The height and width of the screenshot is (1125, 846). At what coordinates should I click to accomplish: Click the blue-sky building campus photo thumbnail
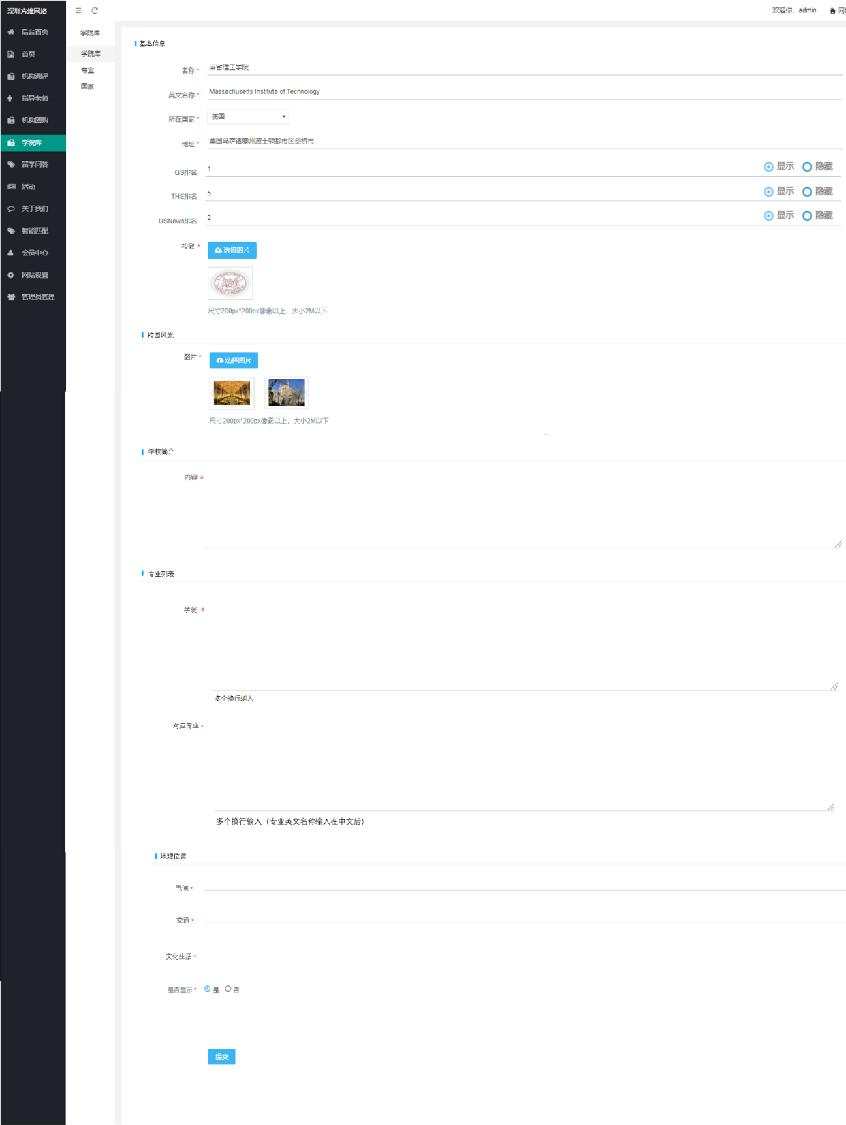[x=286, y=392]
